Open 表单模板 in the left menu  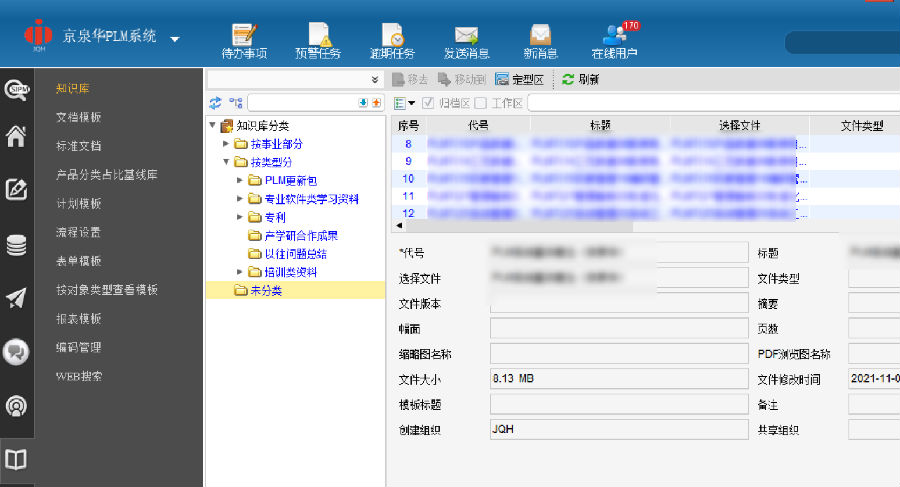(x=79, y=261)
